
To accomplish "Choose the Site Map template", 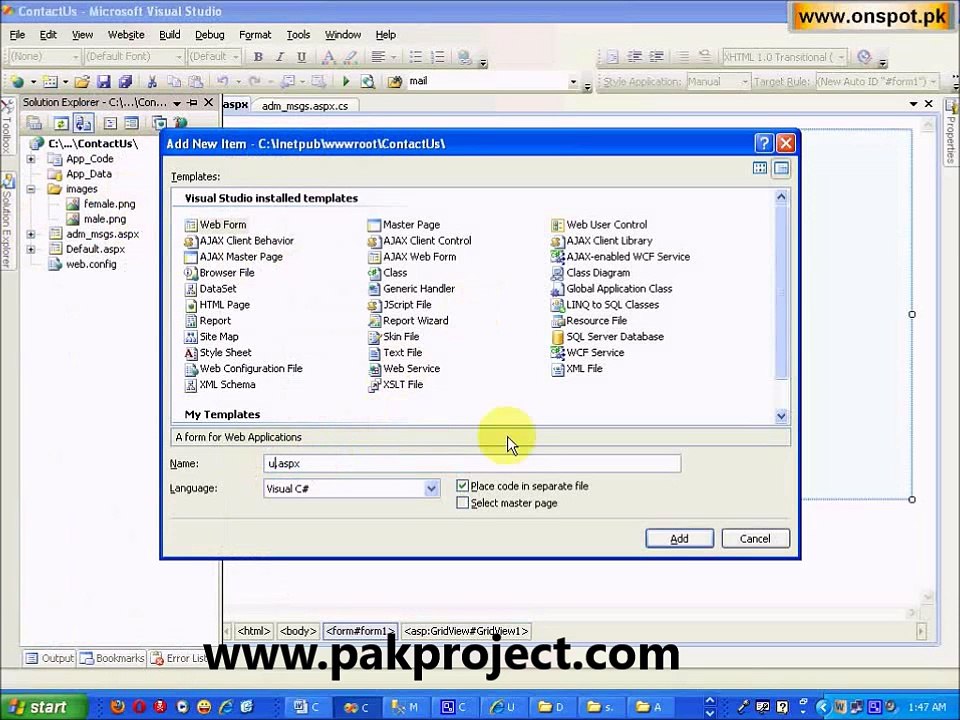I will pos(211,336).
